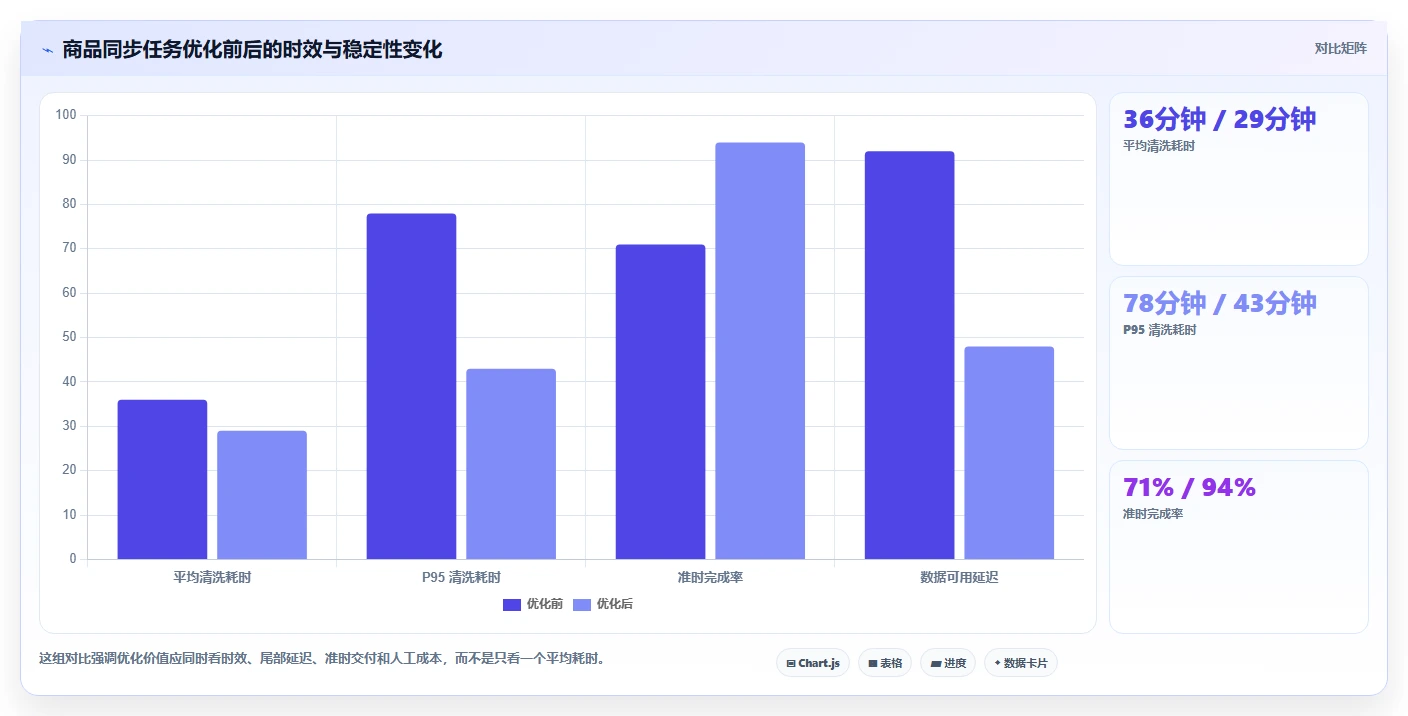The image size is (1408, 716).
Task: Open the 71% / 94% data card
Action: pos(1239,547)
